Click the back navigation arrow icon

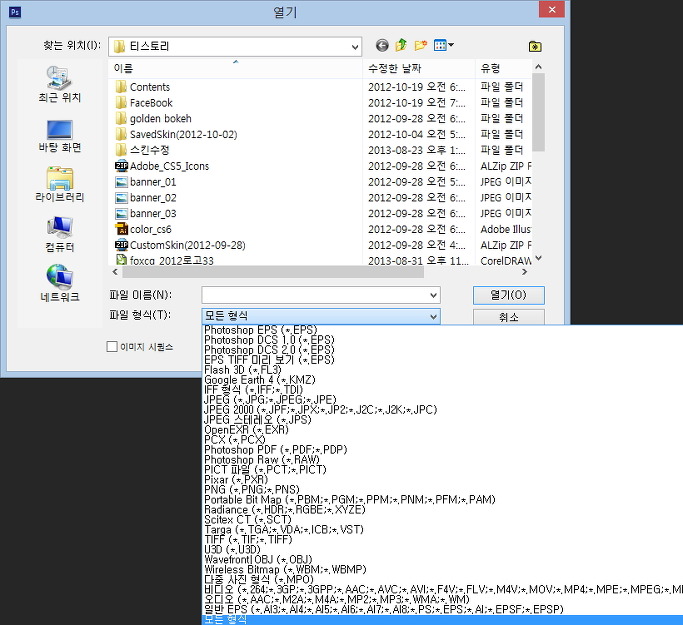pos(381,46)
